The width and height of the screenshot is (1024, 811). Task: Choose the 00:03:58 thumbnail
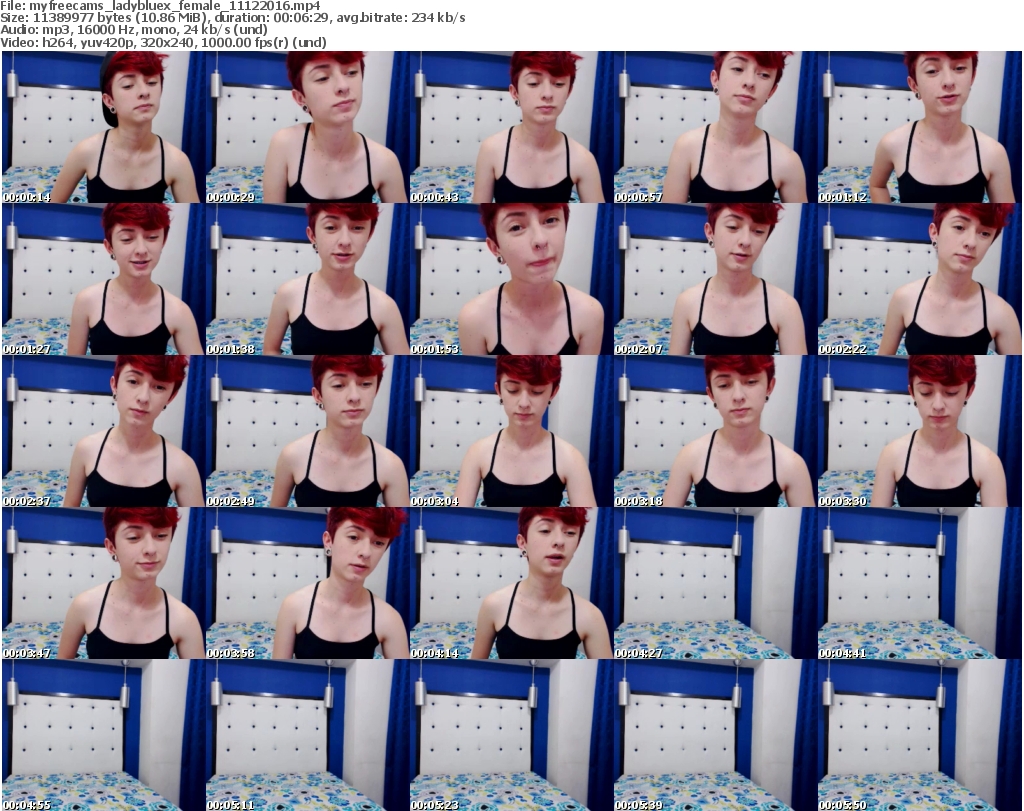point(307,583)
